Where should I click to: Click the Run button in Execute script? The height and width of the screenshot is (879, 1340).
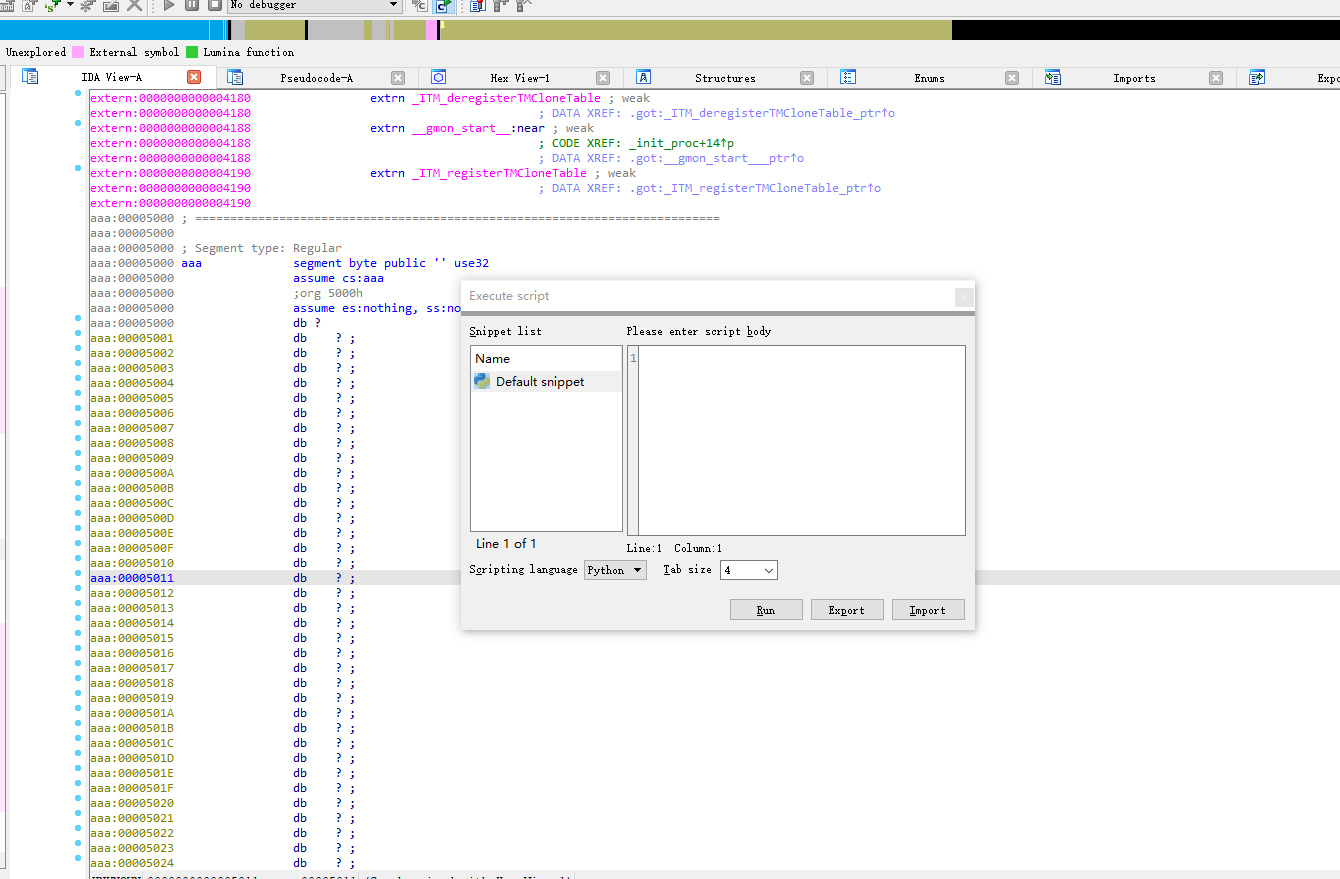coord(766,609)
